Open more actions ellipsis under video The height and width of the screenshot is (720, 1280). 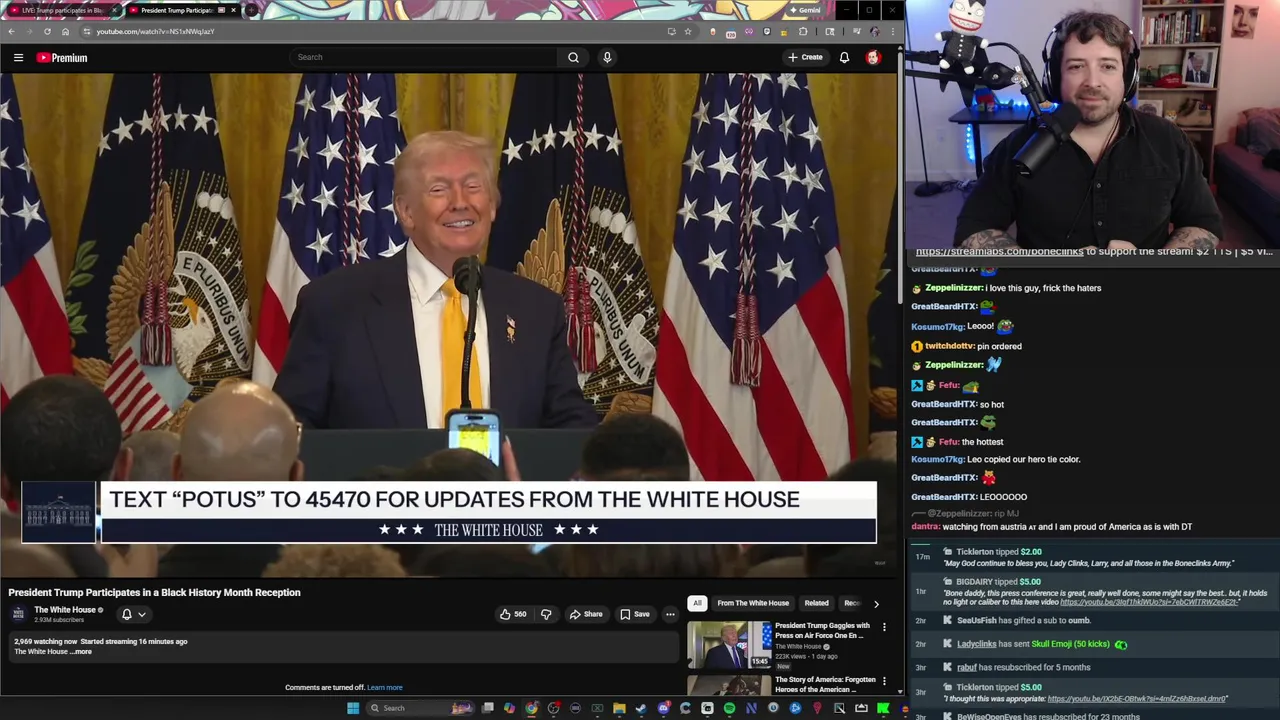tap(670, 614)
